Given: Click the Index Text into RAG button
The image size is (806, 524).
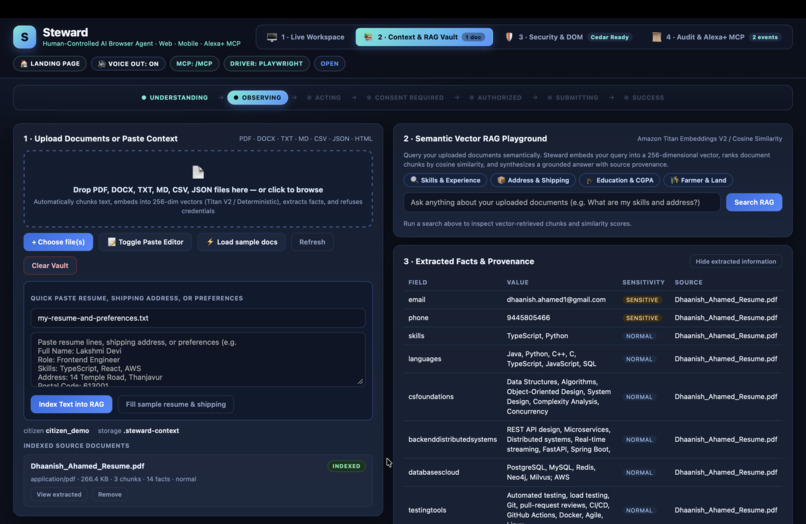Looking at the screenshot, I should pyautogui.click(x=71, y=404).
